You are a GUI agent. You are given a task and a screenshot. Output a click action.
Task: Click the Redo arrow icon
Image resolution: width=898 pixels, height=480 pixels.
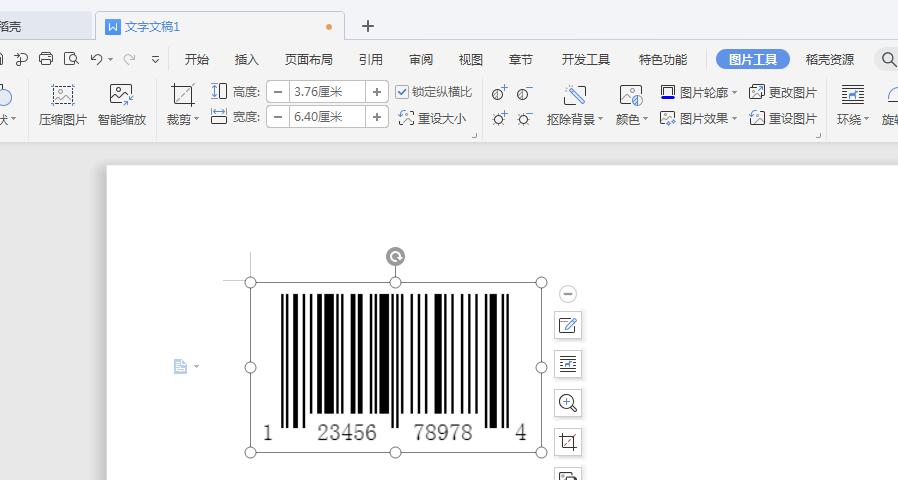[129, 58]
